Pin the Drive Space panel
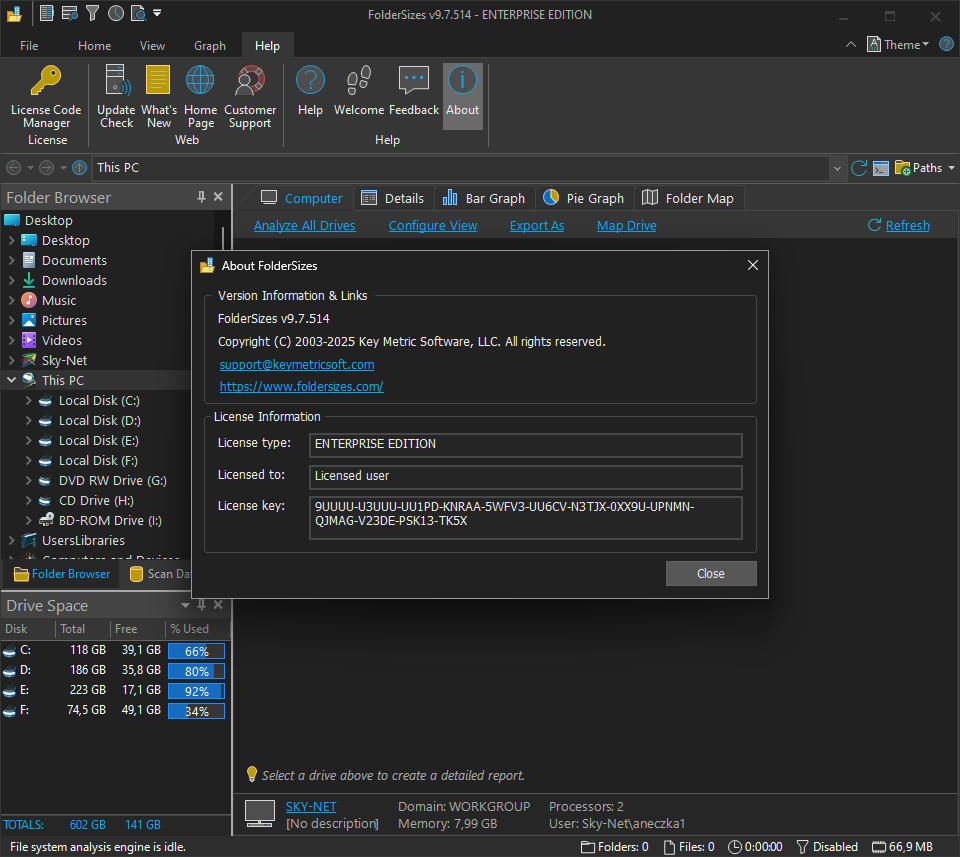 click(201, 605)
